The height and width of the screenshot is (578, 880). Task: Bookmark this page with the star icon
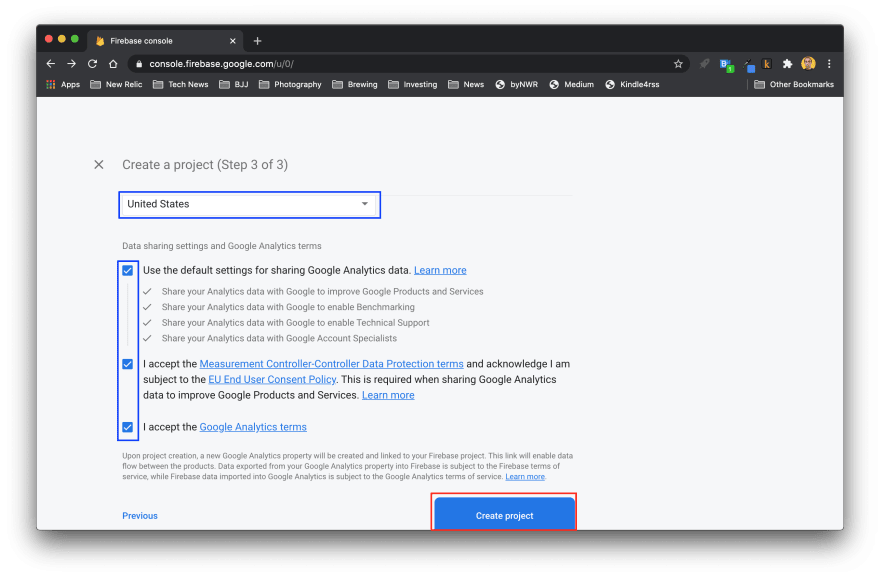click(678, 63)
